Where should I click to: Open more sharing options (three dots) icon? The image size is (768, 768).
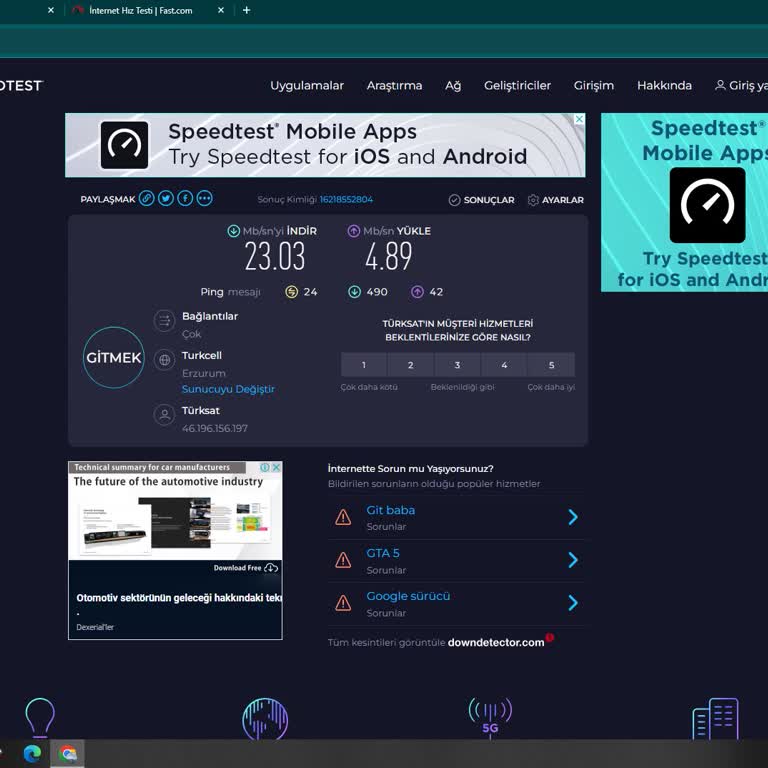205,198
